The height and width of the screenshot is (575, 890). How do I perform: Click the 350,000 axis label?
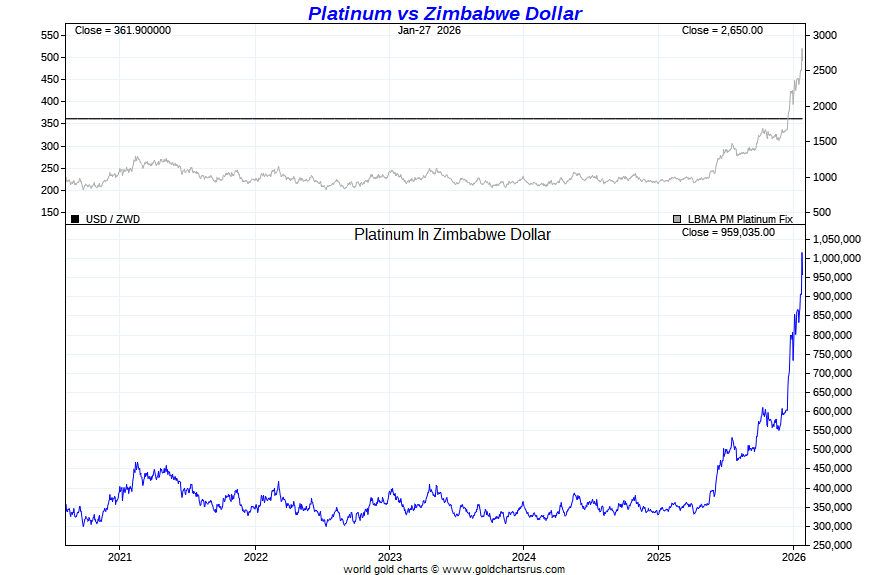pos(832,507)
